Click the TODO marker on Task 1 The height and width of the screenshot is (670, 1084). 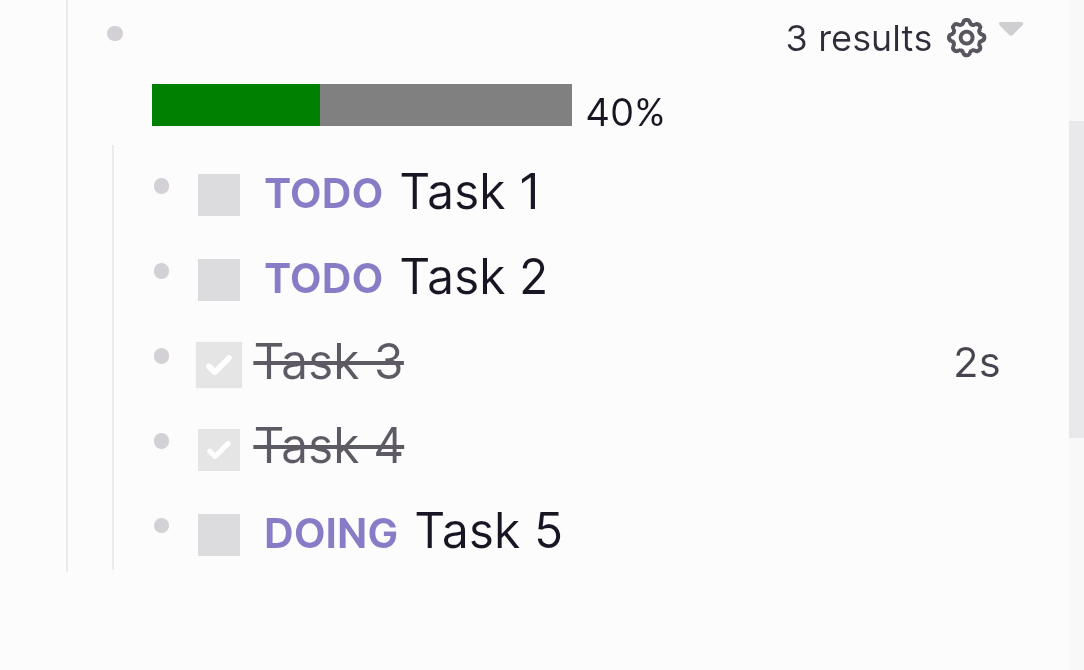(323, 192)
